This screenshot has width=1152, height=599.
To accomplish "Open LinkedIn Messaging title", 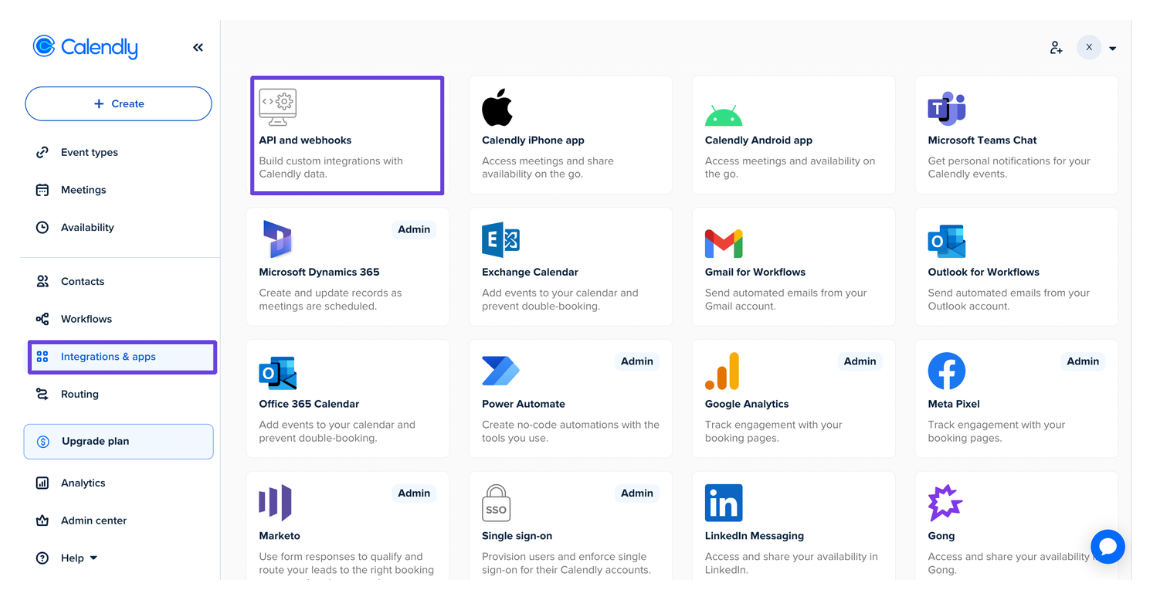I will click(754, 536).
